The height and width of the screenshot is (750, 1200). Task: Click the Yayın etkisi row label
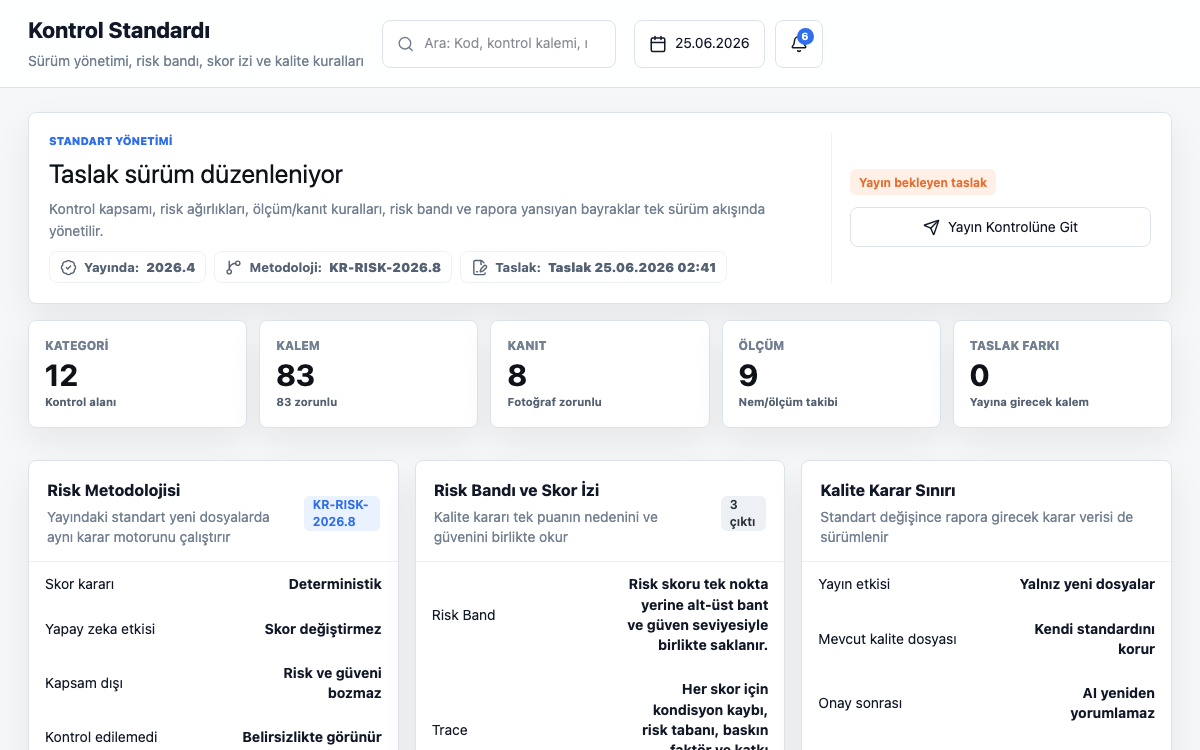tap(854, 584)
